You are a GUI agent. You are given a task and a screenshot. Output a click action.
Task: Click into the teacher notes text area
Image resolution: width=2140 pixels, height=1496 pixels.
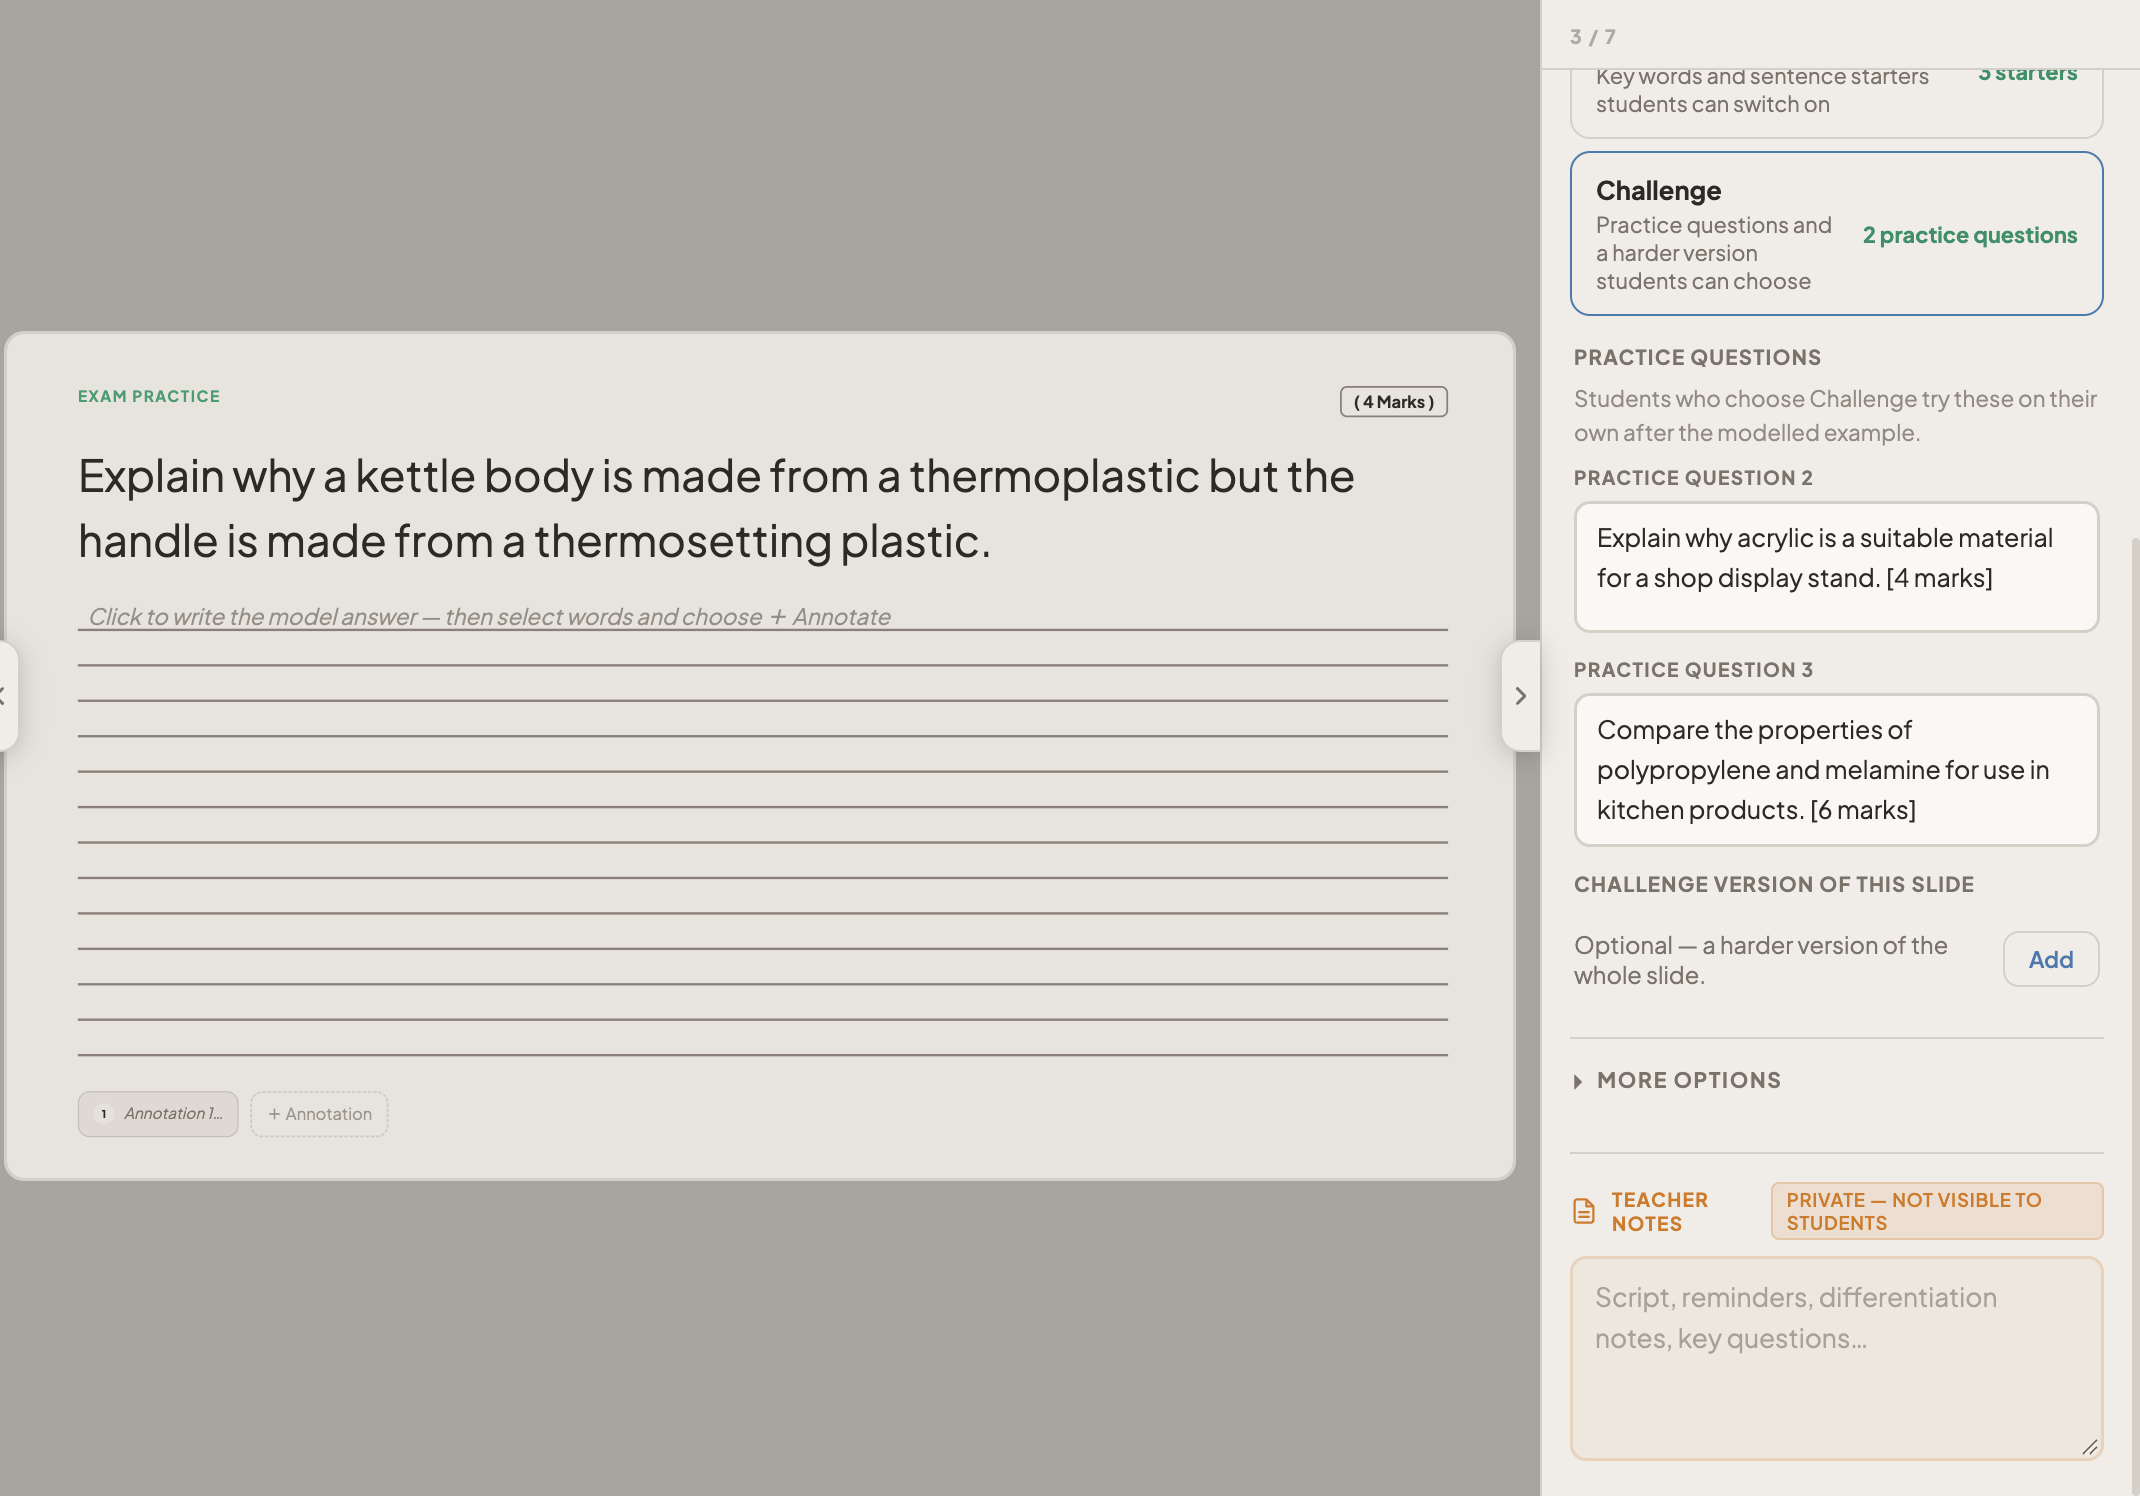1836,1358
